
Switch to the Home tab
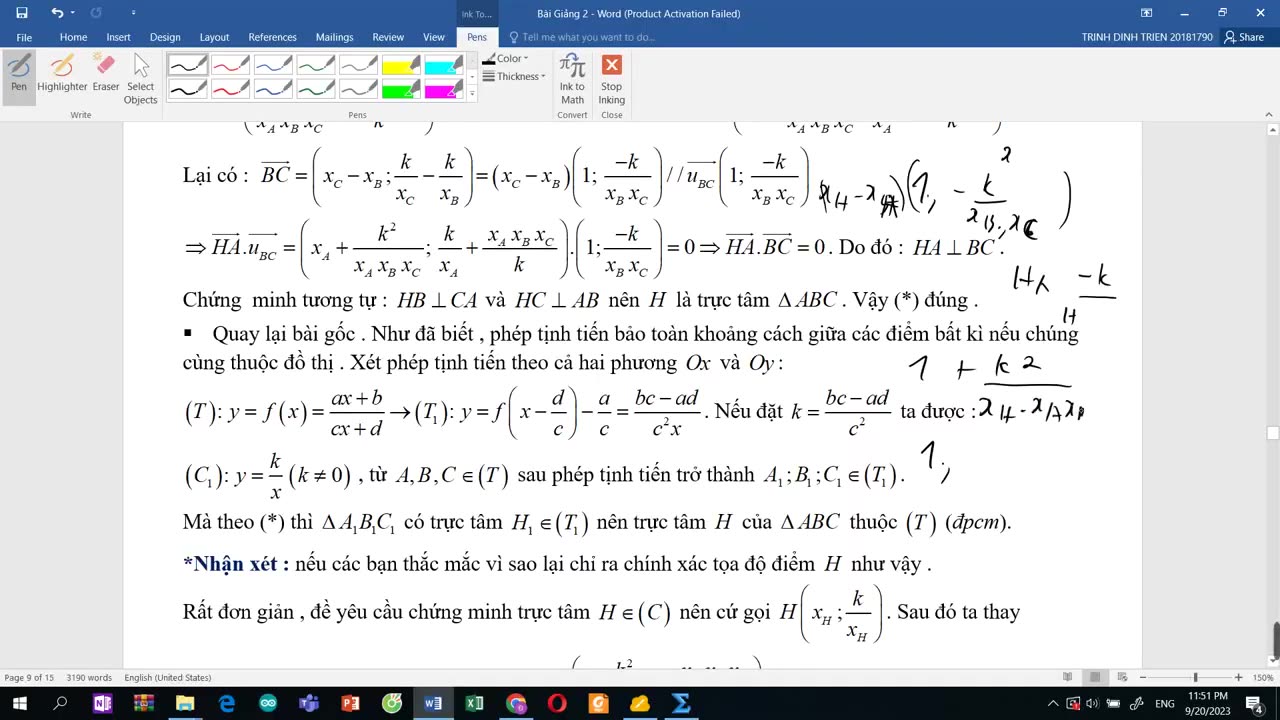pyautogui.click(x=73, y=37)
